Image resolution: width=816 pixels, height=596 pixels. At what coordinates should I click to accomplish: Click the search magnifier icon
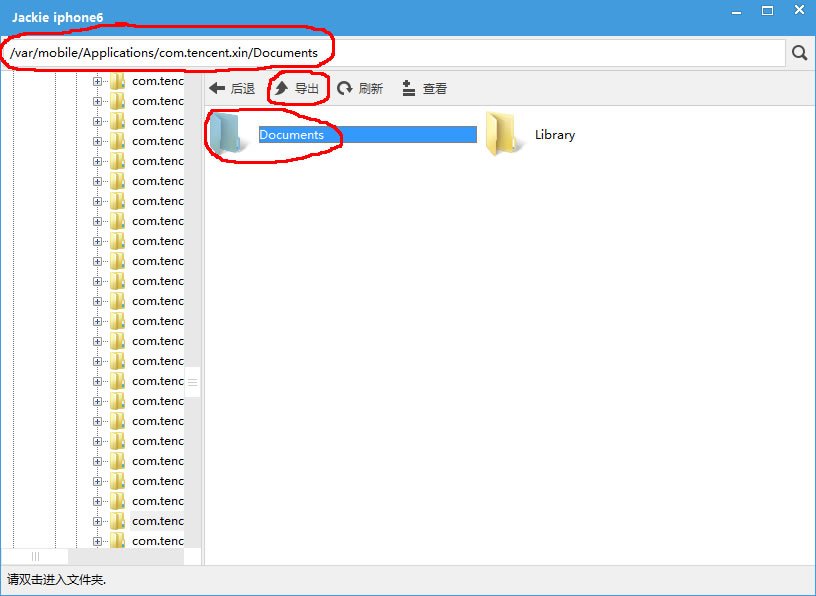[x=799, y=53]
